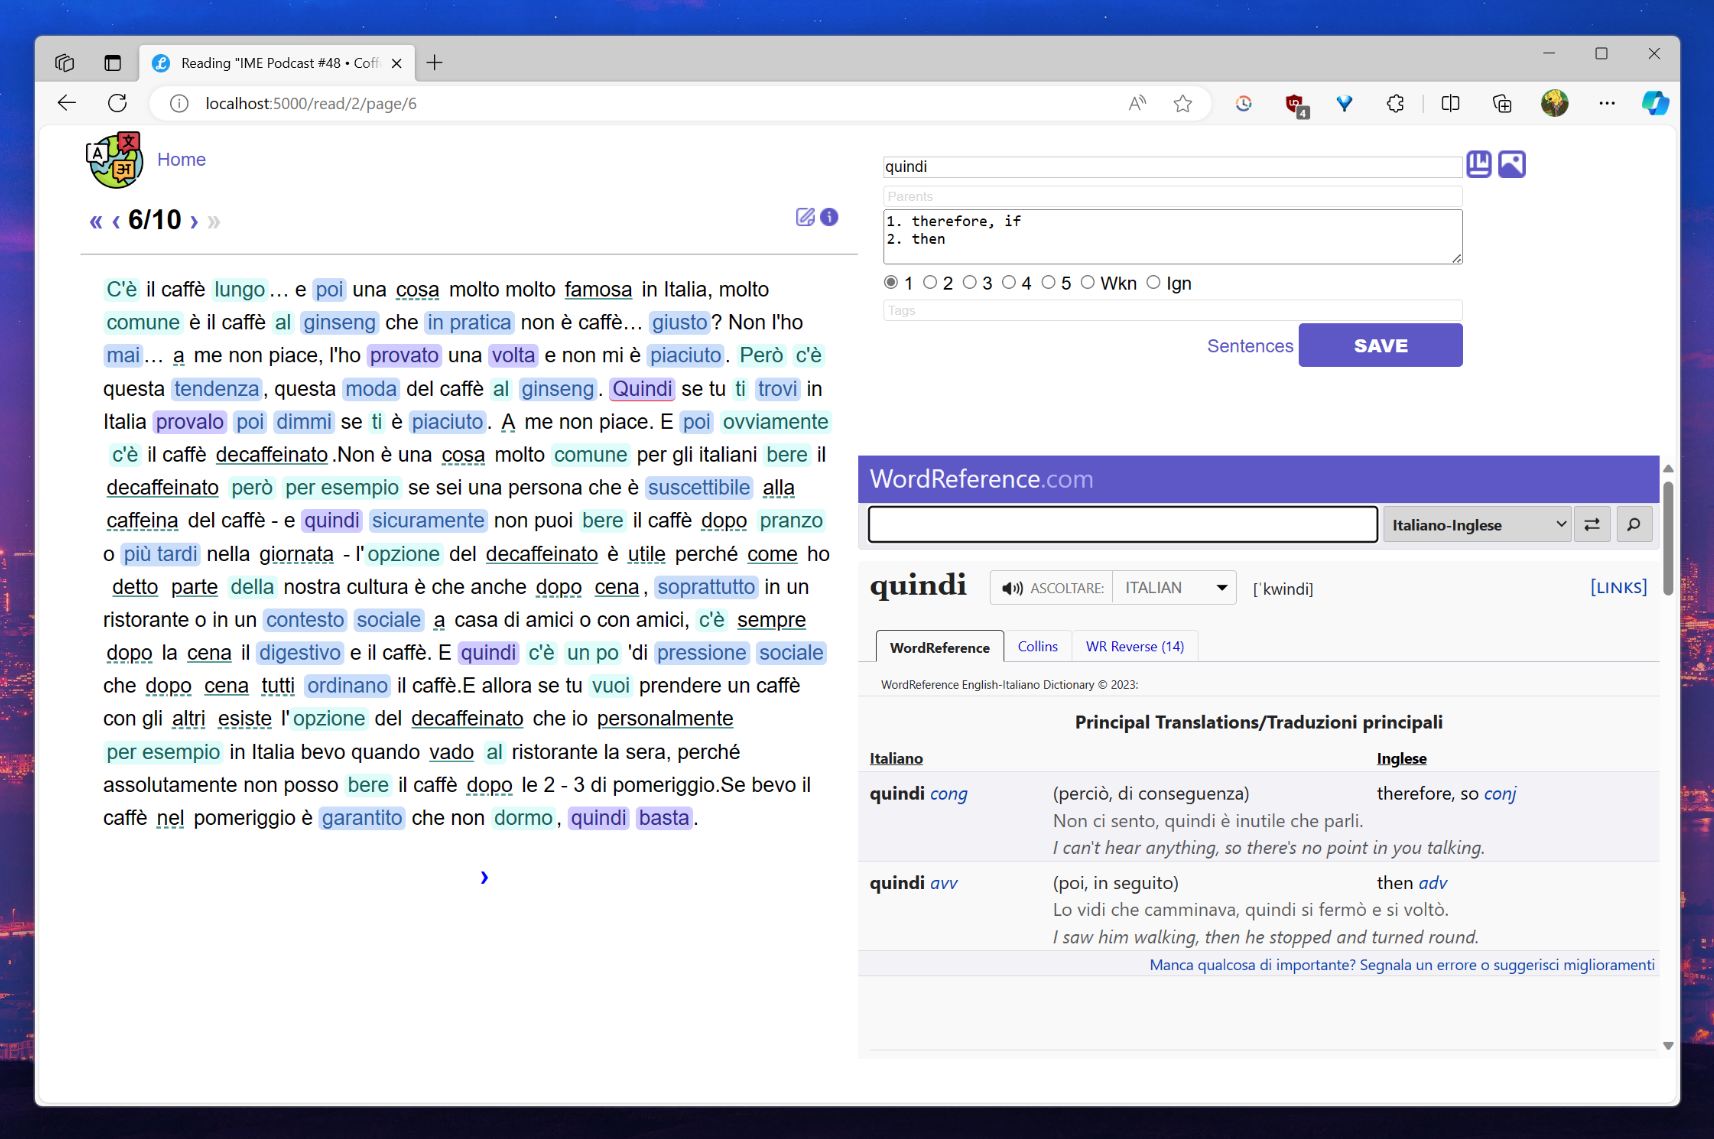Viewport: 1714px width, 1139px height.
Task: Click the word 'digestivo' in the text
Action: tap(300, 652)
